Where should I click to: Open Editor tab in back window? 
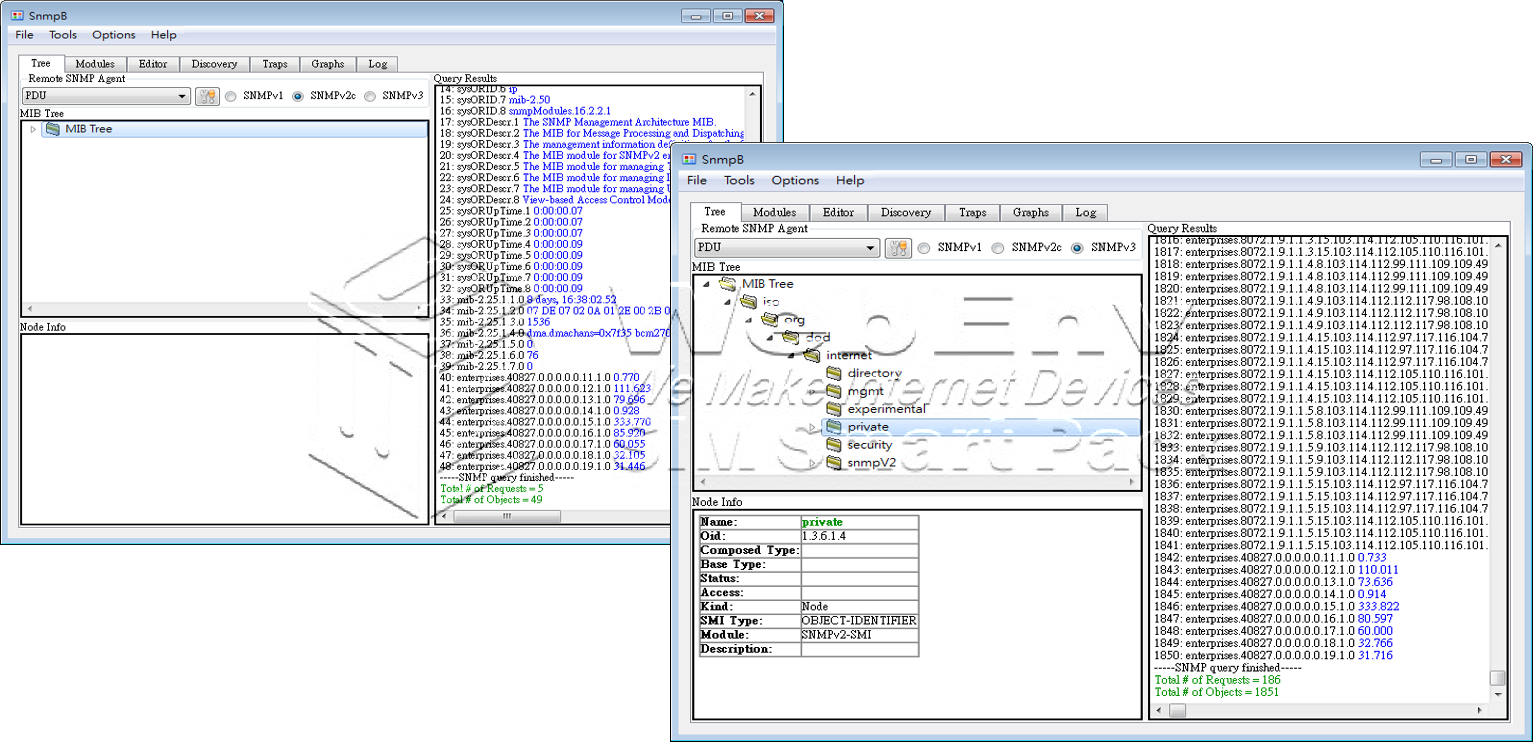point(153,64)
